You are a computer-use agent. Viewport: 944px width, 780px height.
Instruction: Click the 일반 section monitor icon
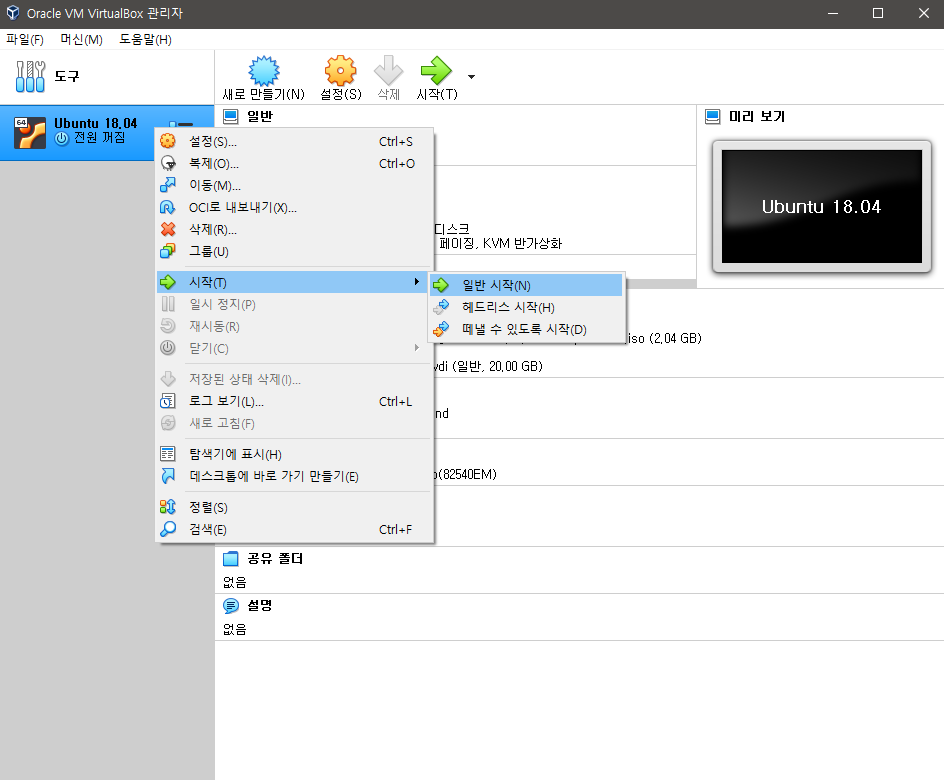click(231, 116)
